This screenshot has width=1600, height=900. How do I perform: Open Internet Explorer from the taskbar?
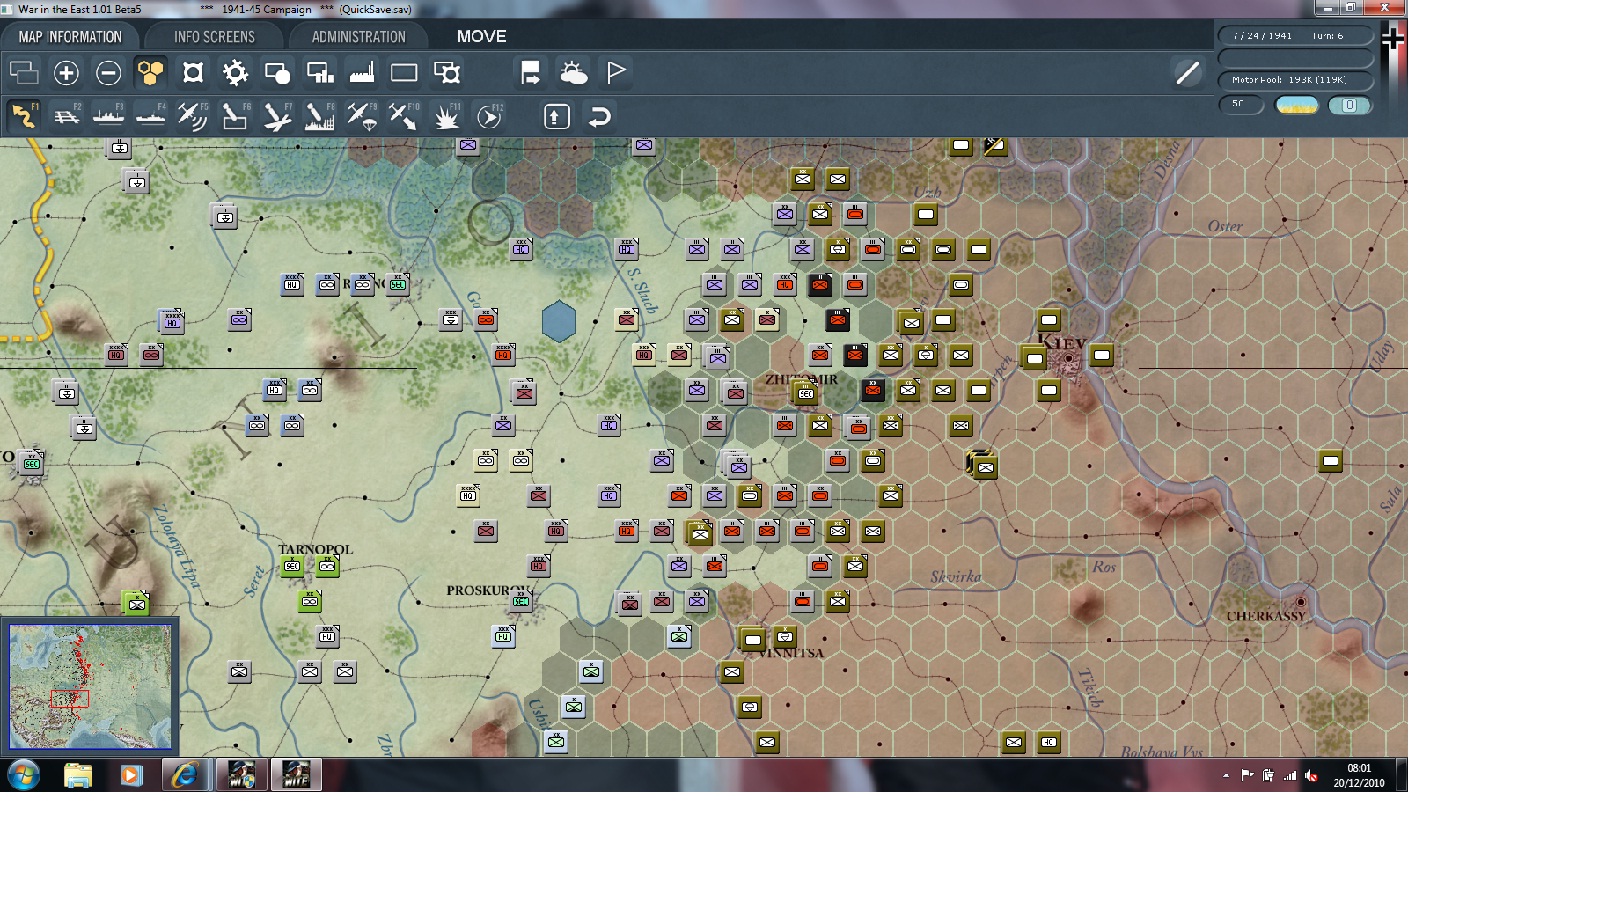(185, 775)
